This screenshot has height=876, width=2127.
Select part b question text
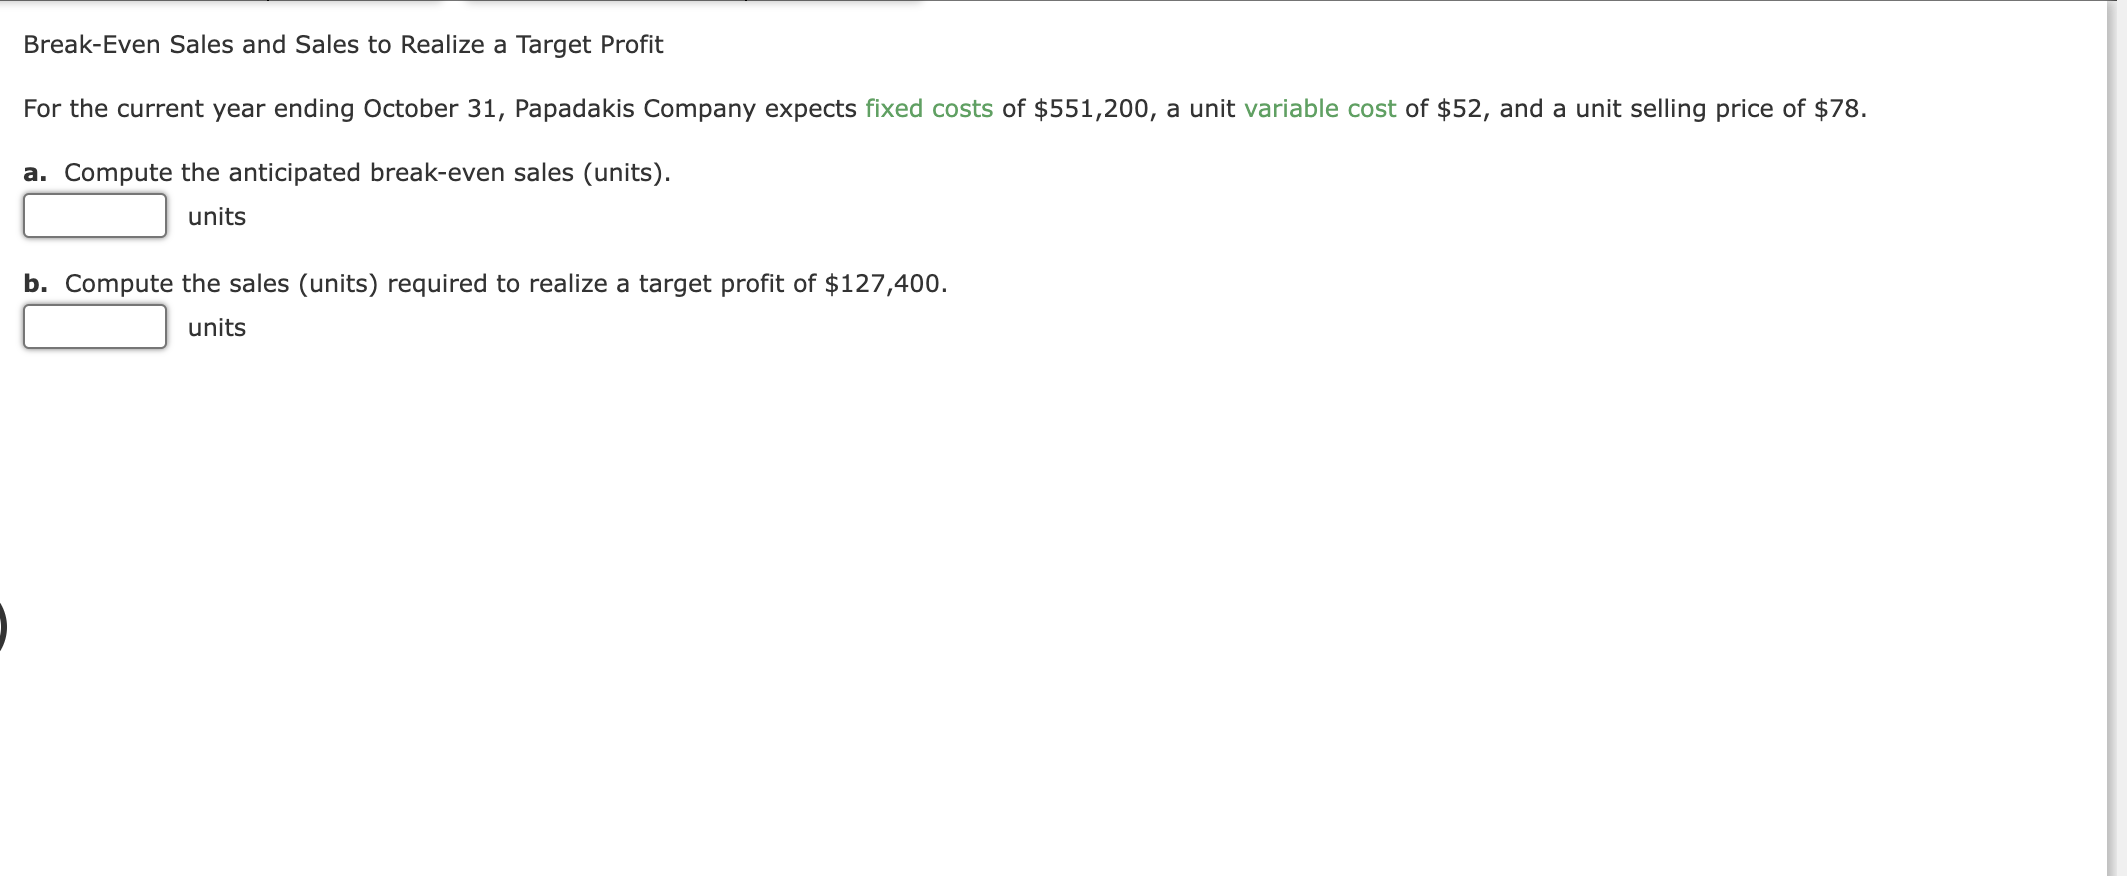[x=485, y=283]
